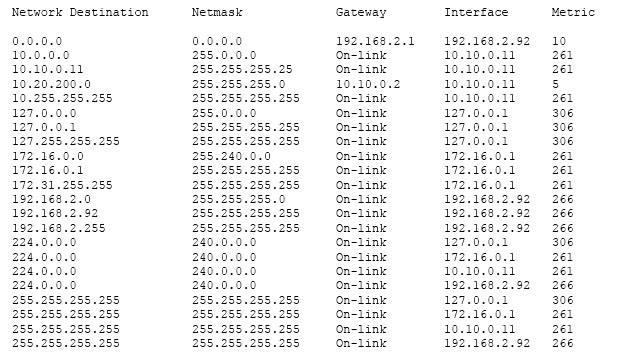
Task: Select destination 127.0.0.1
Action: [44, 127]
